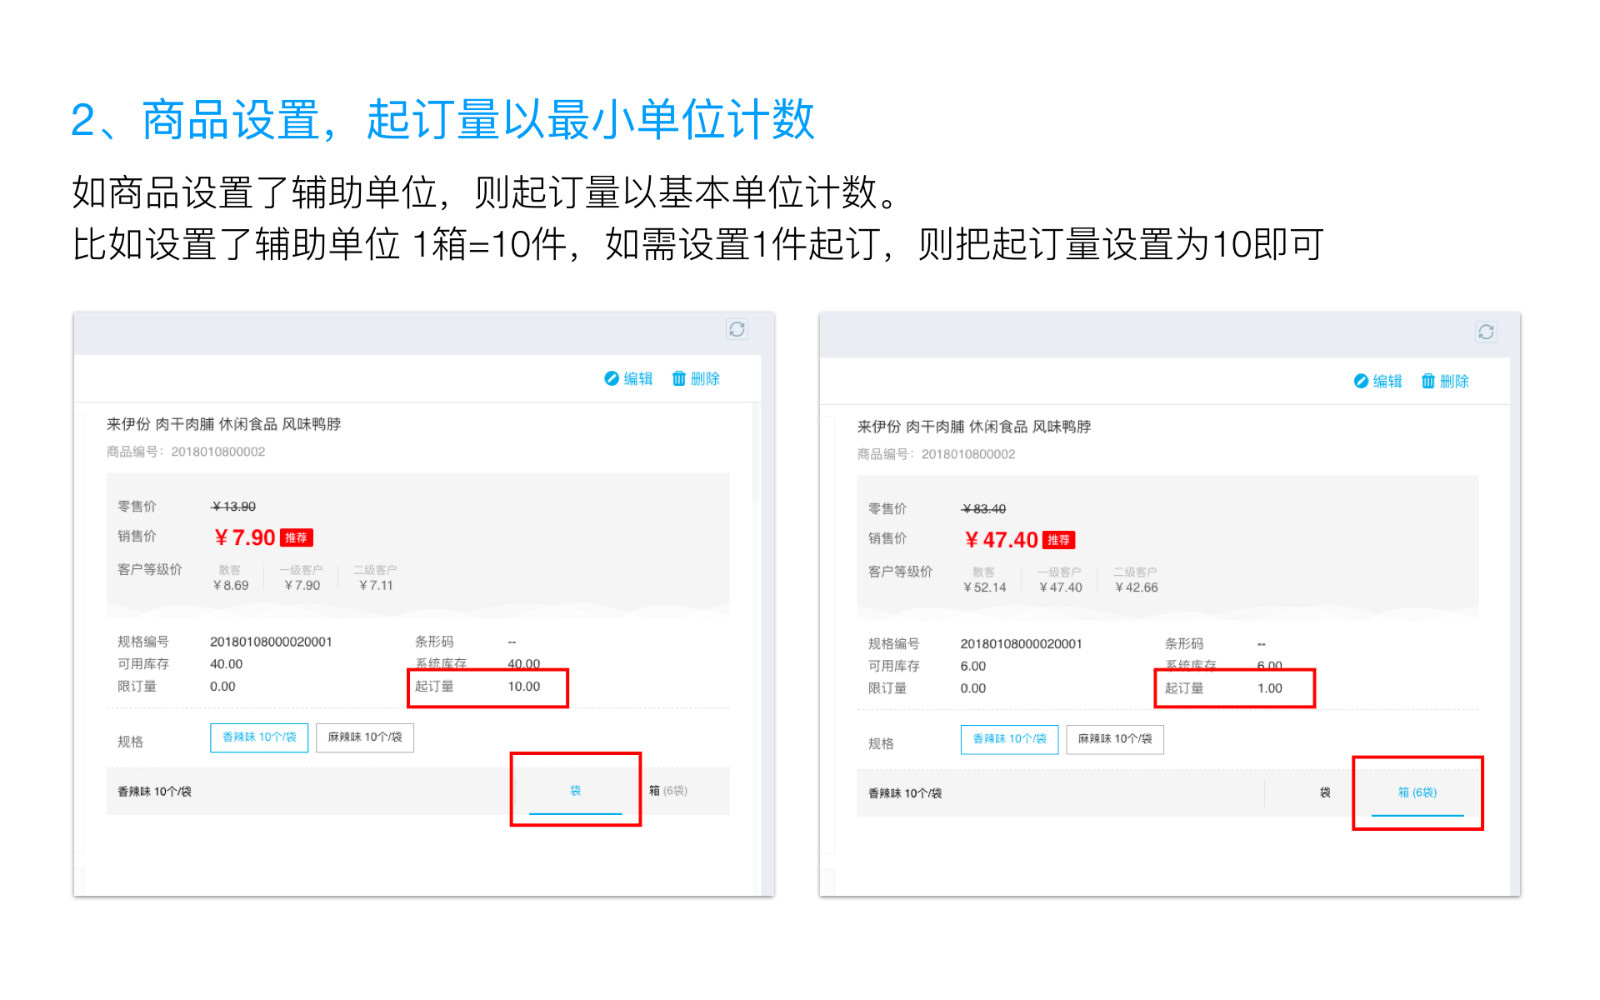Switch to 袋 unit tab in left panel

coord(575,791)
